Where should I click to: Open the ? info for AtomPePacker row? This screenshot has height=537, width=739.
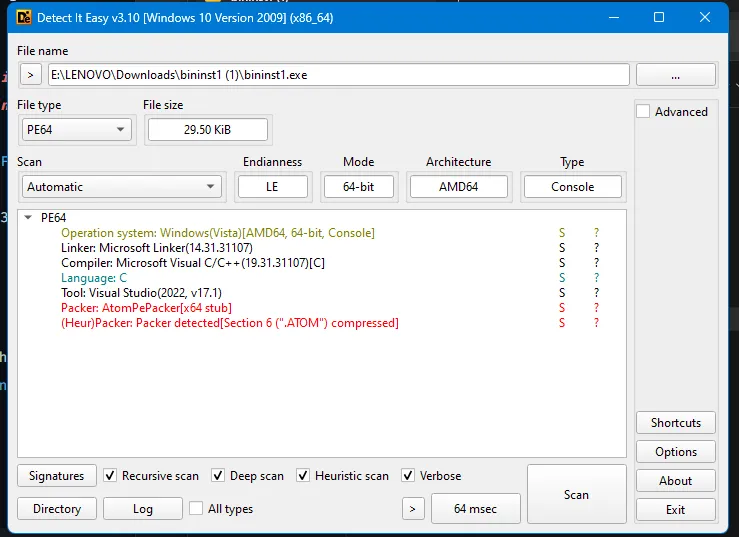596,308
